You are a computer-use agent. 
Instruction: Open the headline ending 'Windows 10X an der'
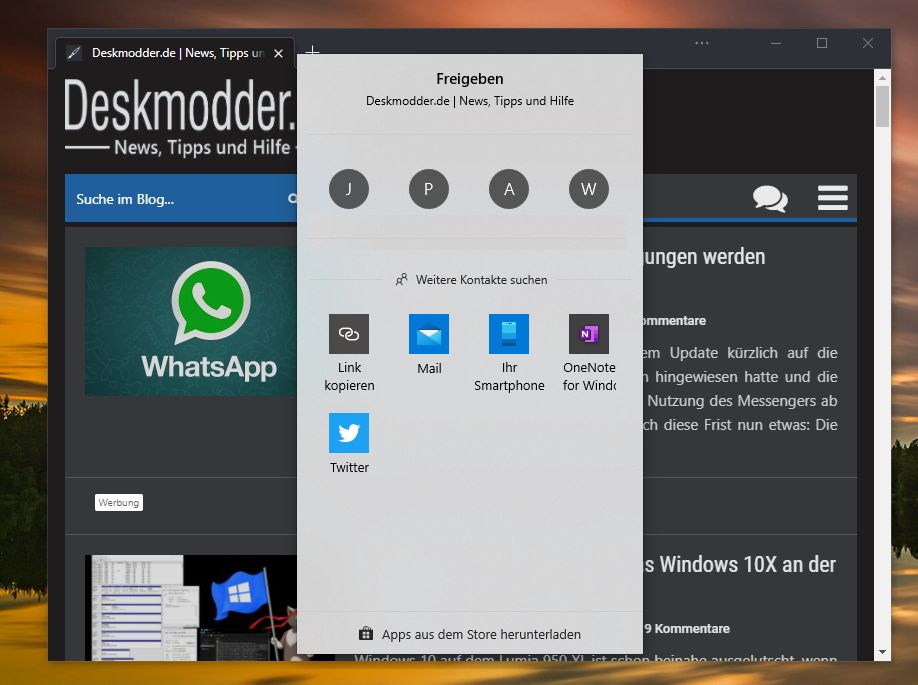[740, 565]
